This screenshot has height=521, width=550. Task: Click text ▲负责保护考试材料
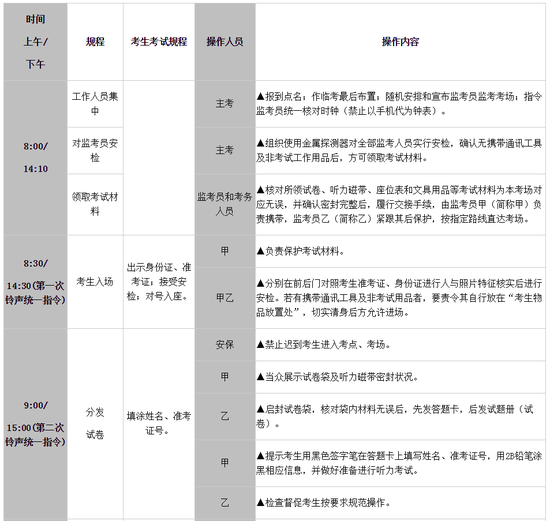pyautogui.click(x=301, y=251)
